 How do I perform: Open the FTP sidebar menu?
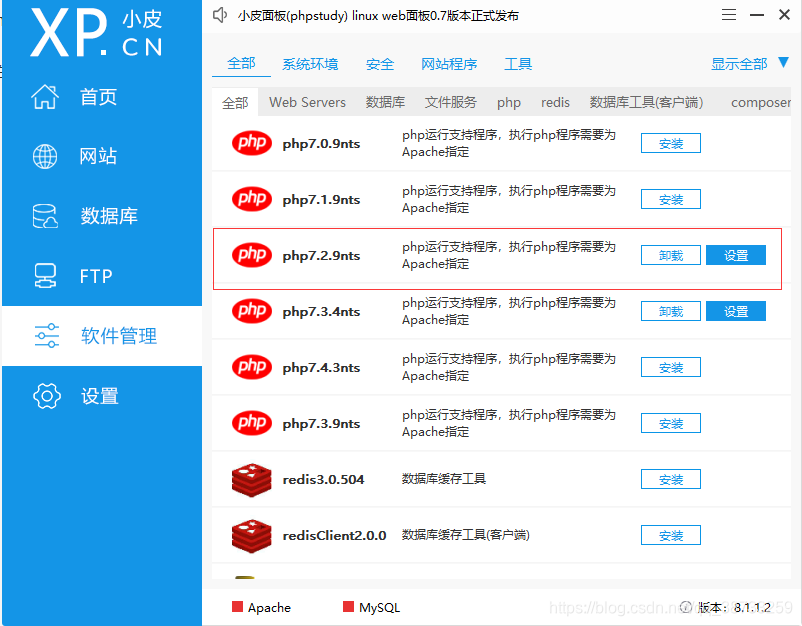coord(102,276)
